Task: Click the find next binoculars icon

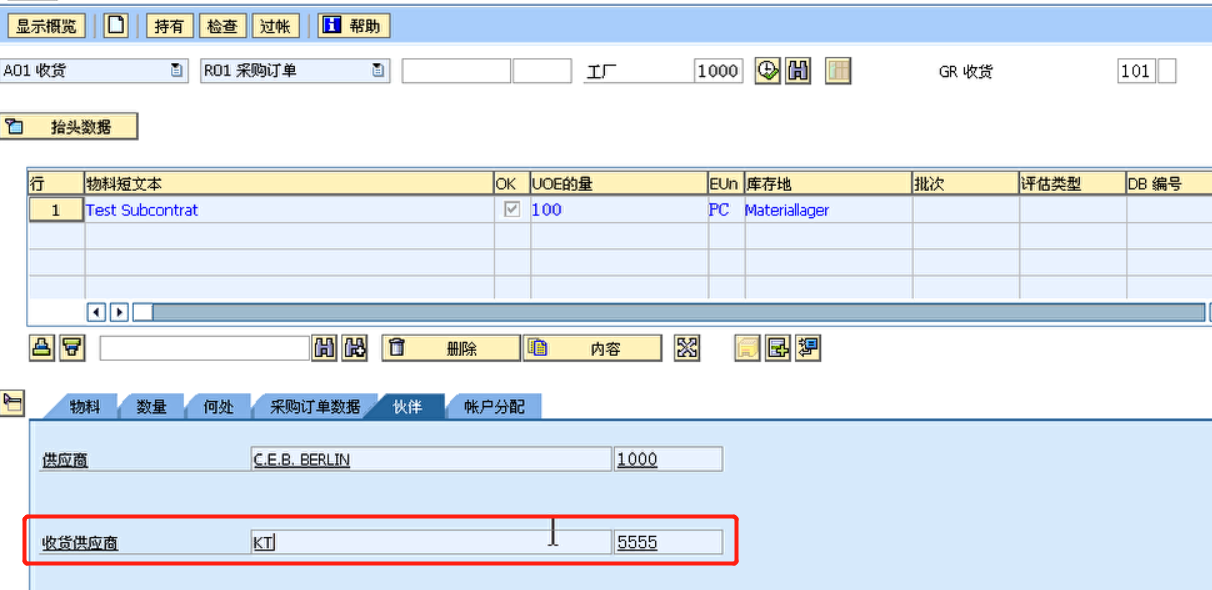Action: [356, 348]
